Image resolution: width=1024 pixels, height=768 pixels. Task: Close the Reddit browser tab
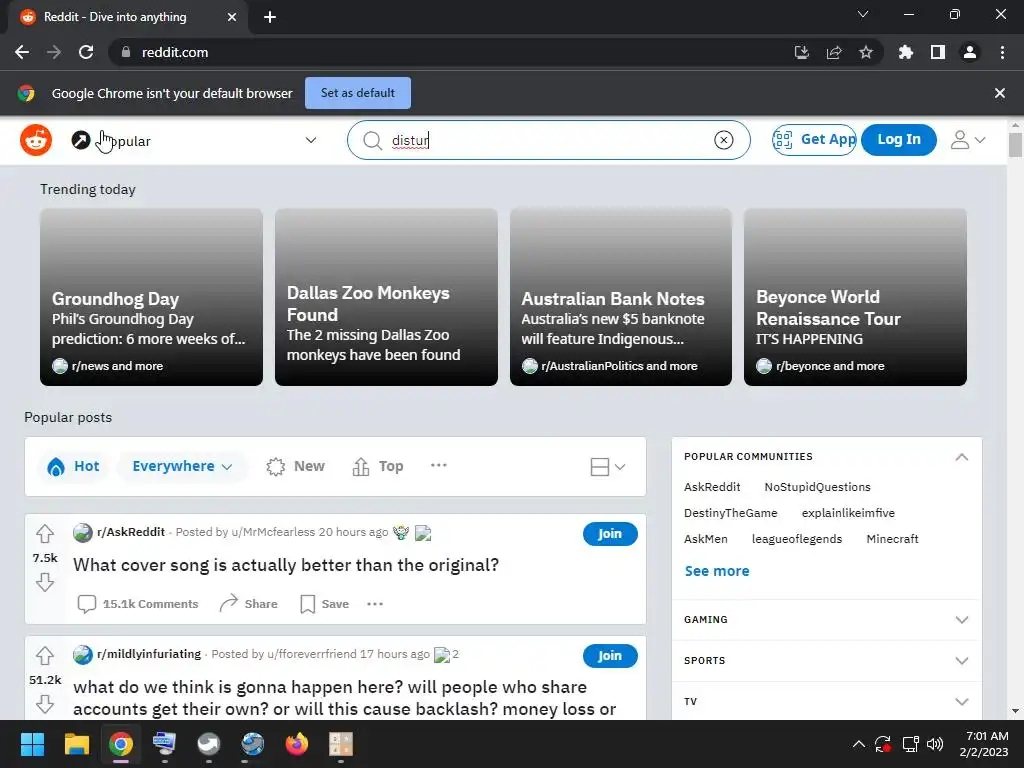(x=232, y=17)
